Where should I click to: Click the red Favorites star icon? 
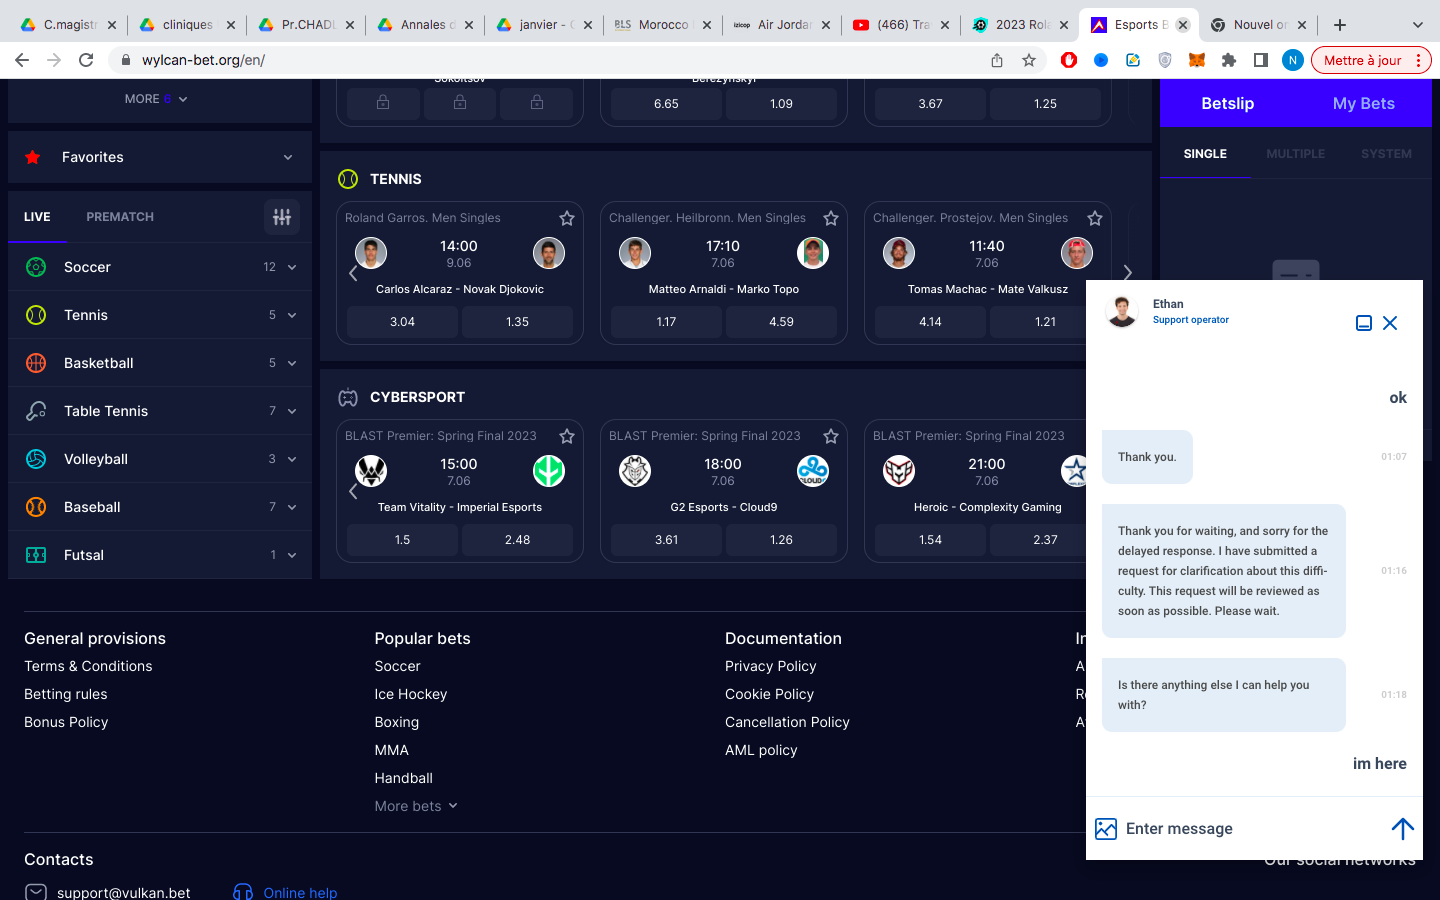[x=33, y=157]
